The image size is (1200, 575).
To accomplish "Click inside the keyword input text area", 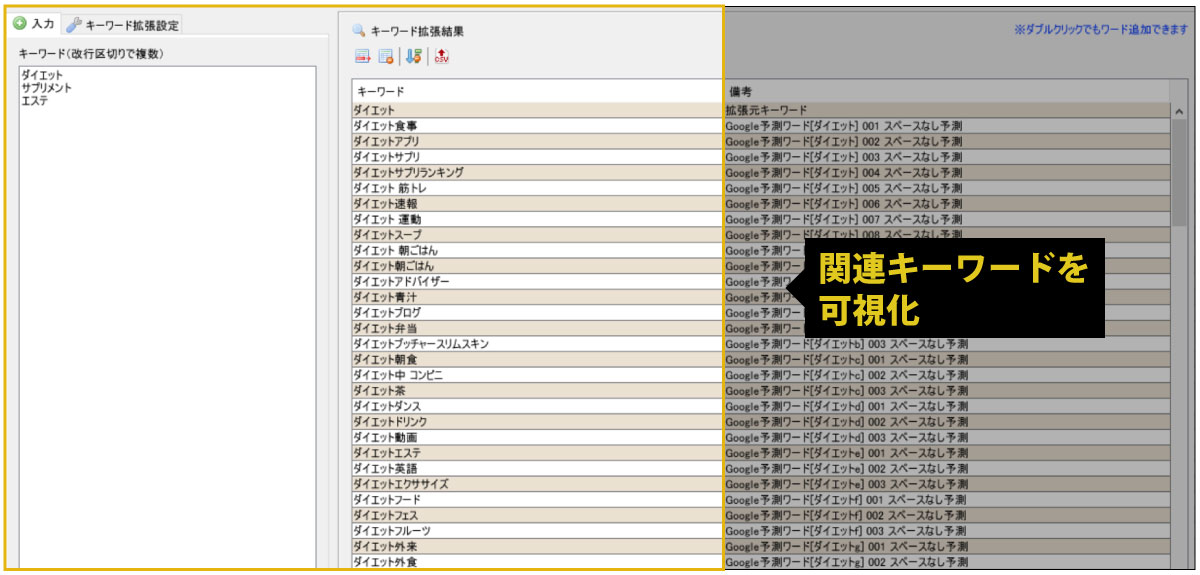I will click(166, 300).
